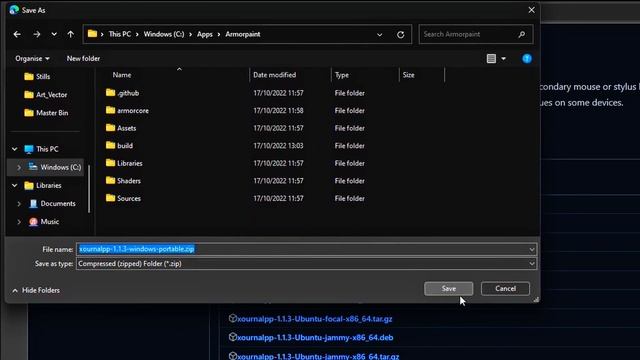The width and height of the screenshot is (640, 360).
Task: Sort by the Name column
Action: coord(122,75)
